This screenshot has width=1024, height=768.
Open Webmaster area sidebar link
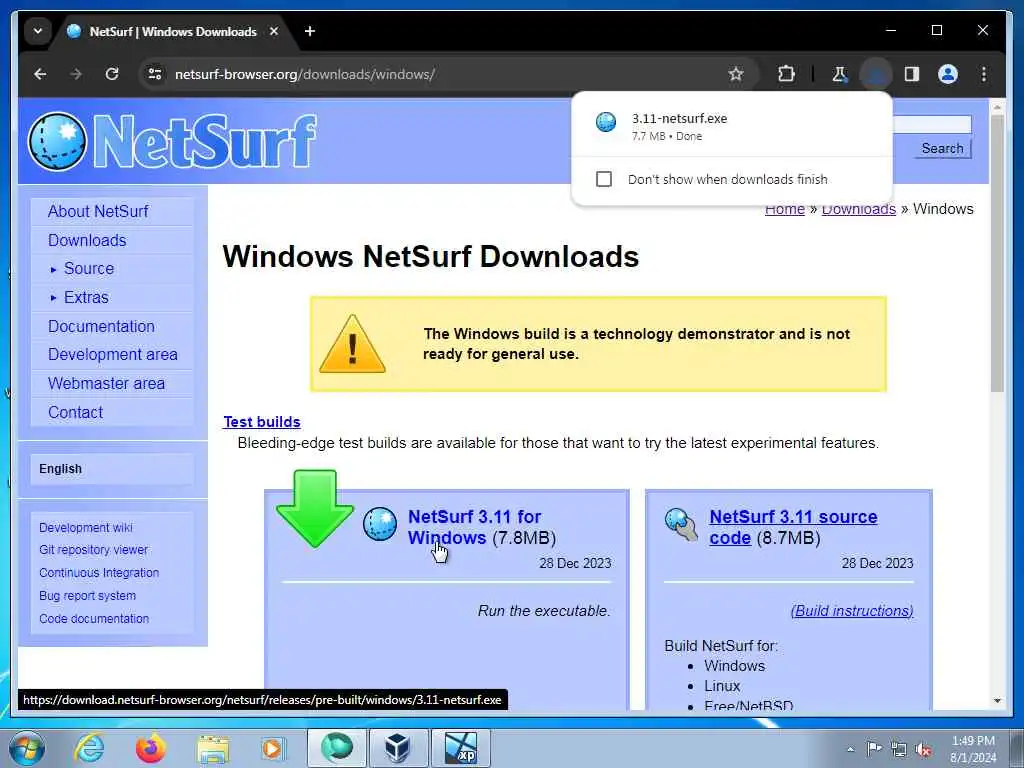click(x=106, y=383)
